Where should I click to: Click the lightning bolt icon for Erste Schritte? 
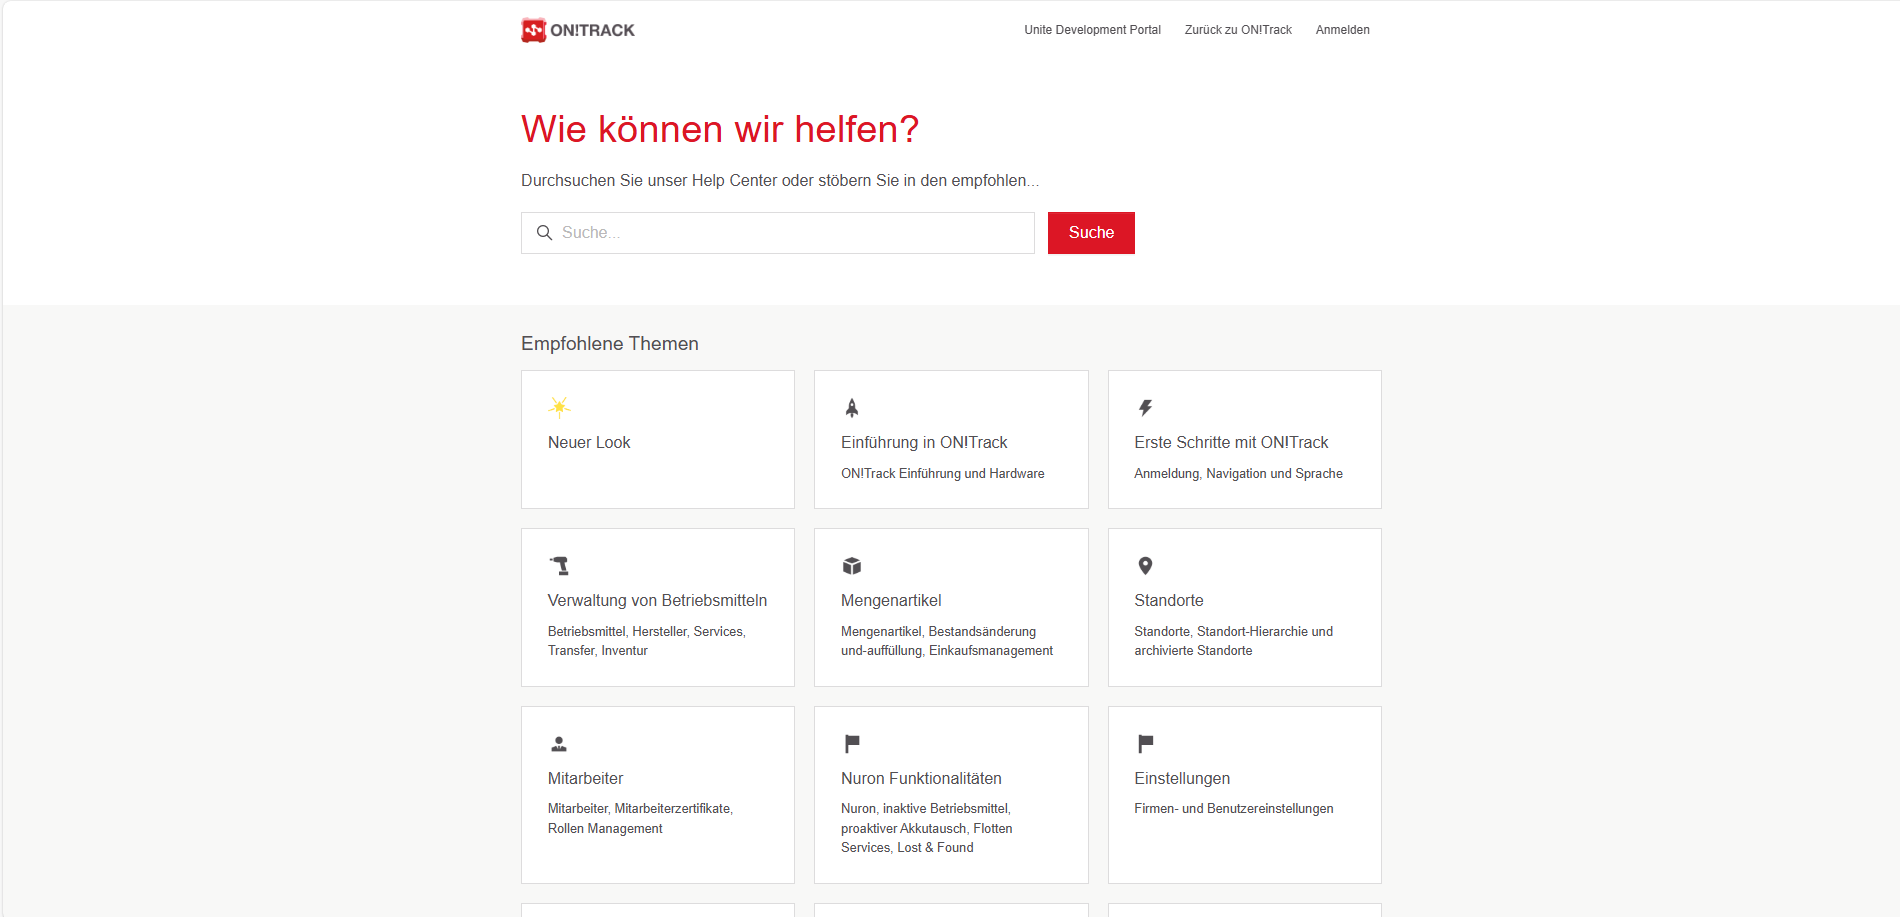[1145, 407]
